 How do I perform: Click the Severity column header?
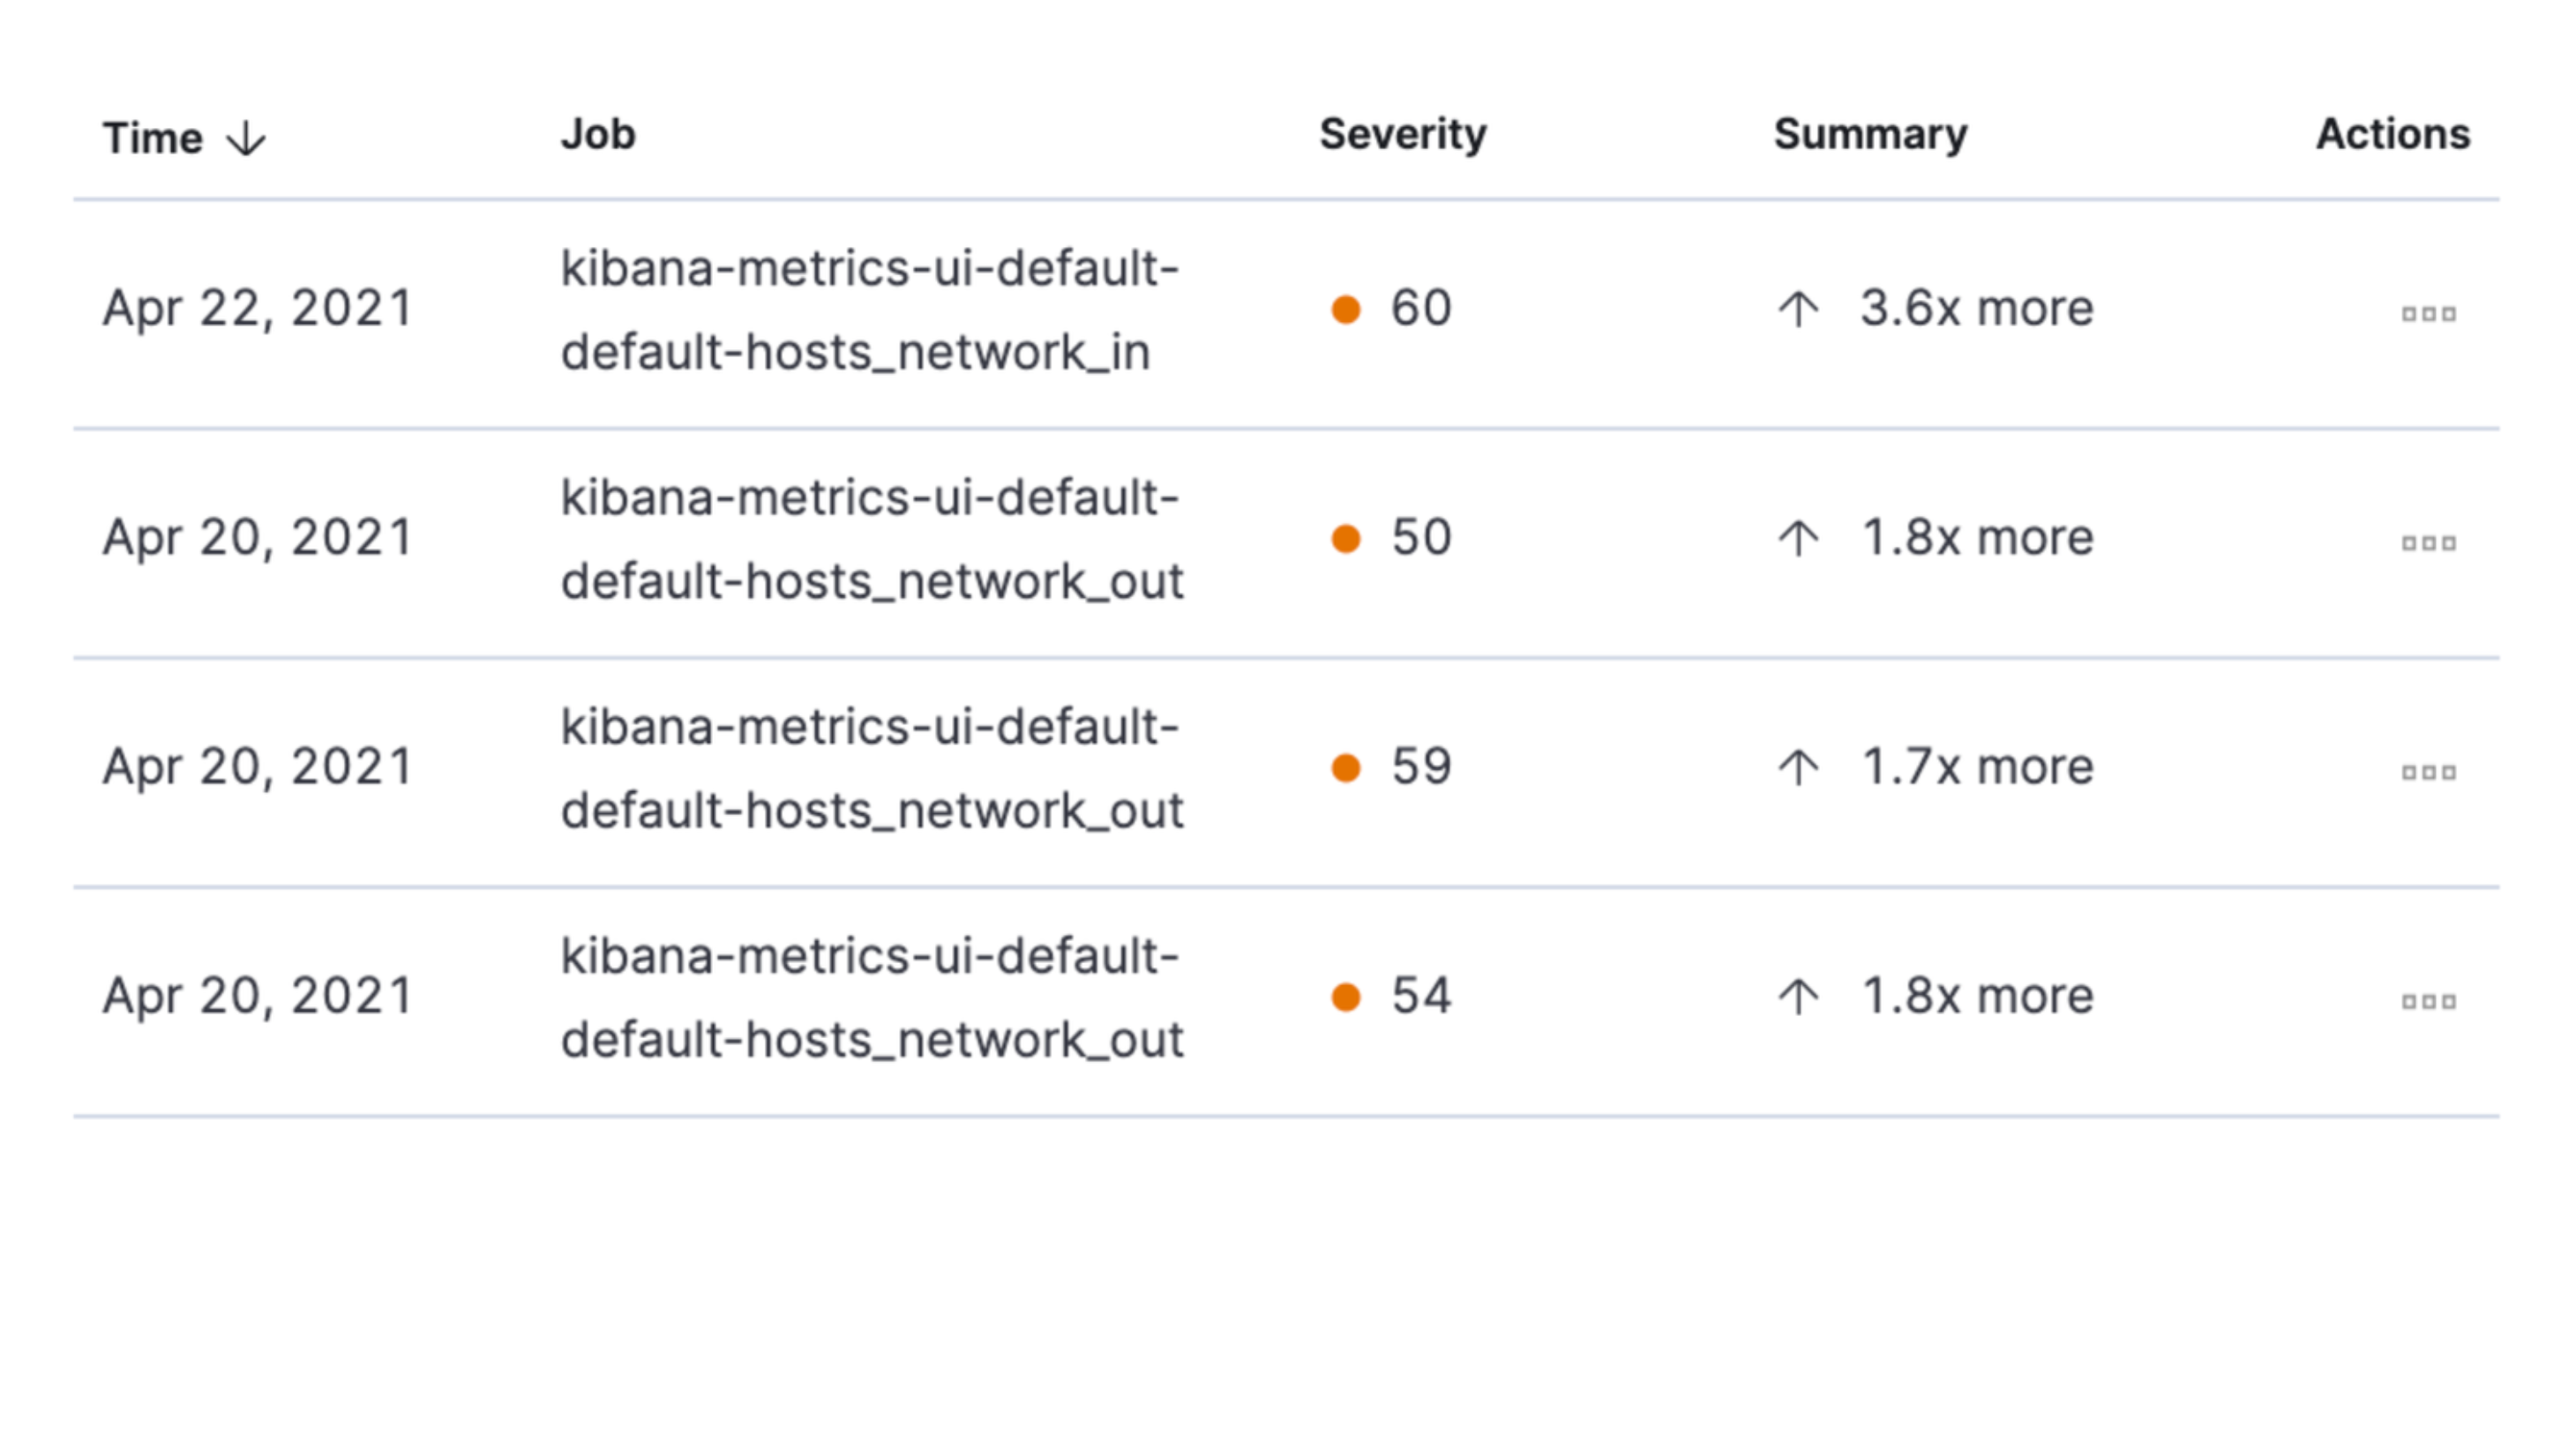coord(1402,134)
